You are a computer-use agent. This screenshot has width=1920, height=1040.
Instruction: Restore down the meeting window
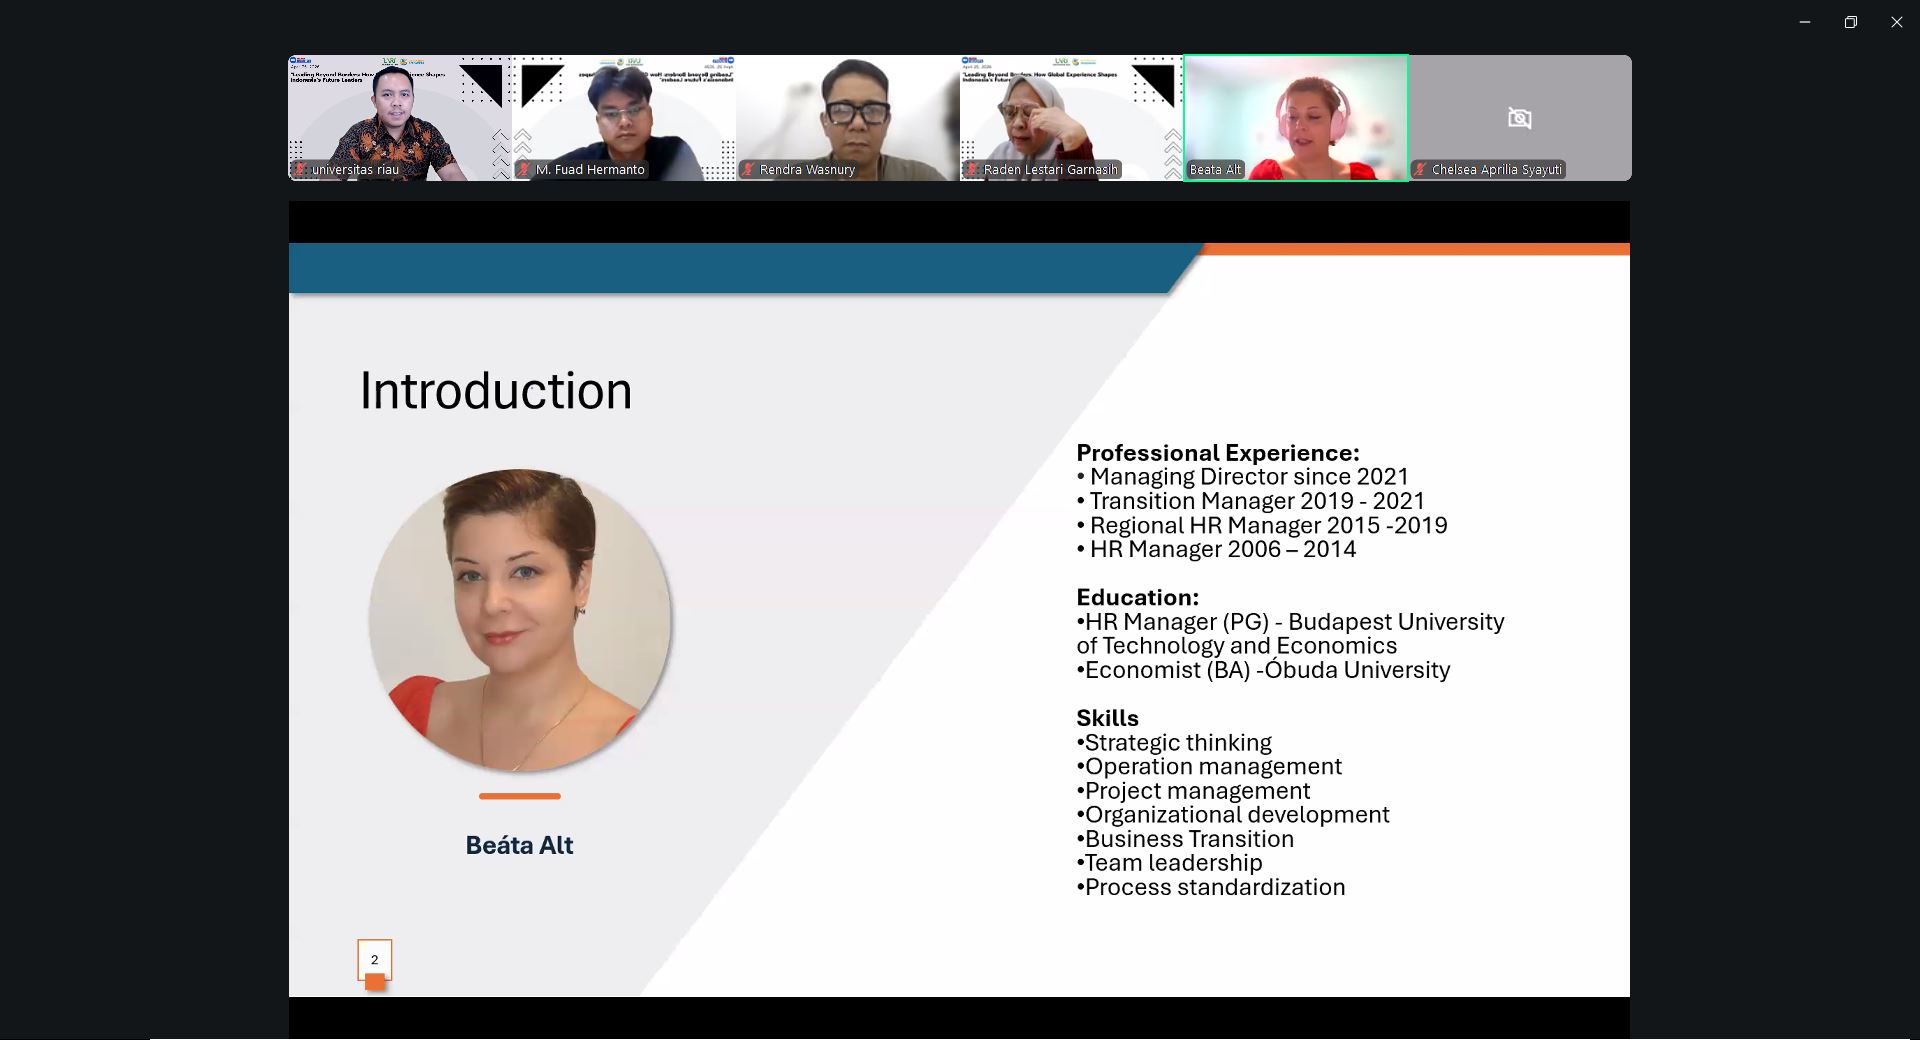tap(1851, 22)
